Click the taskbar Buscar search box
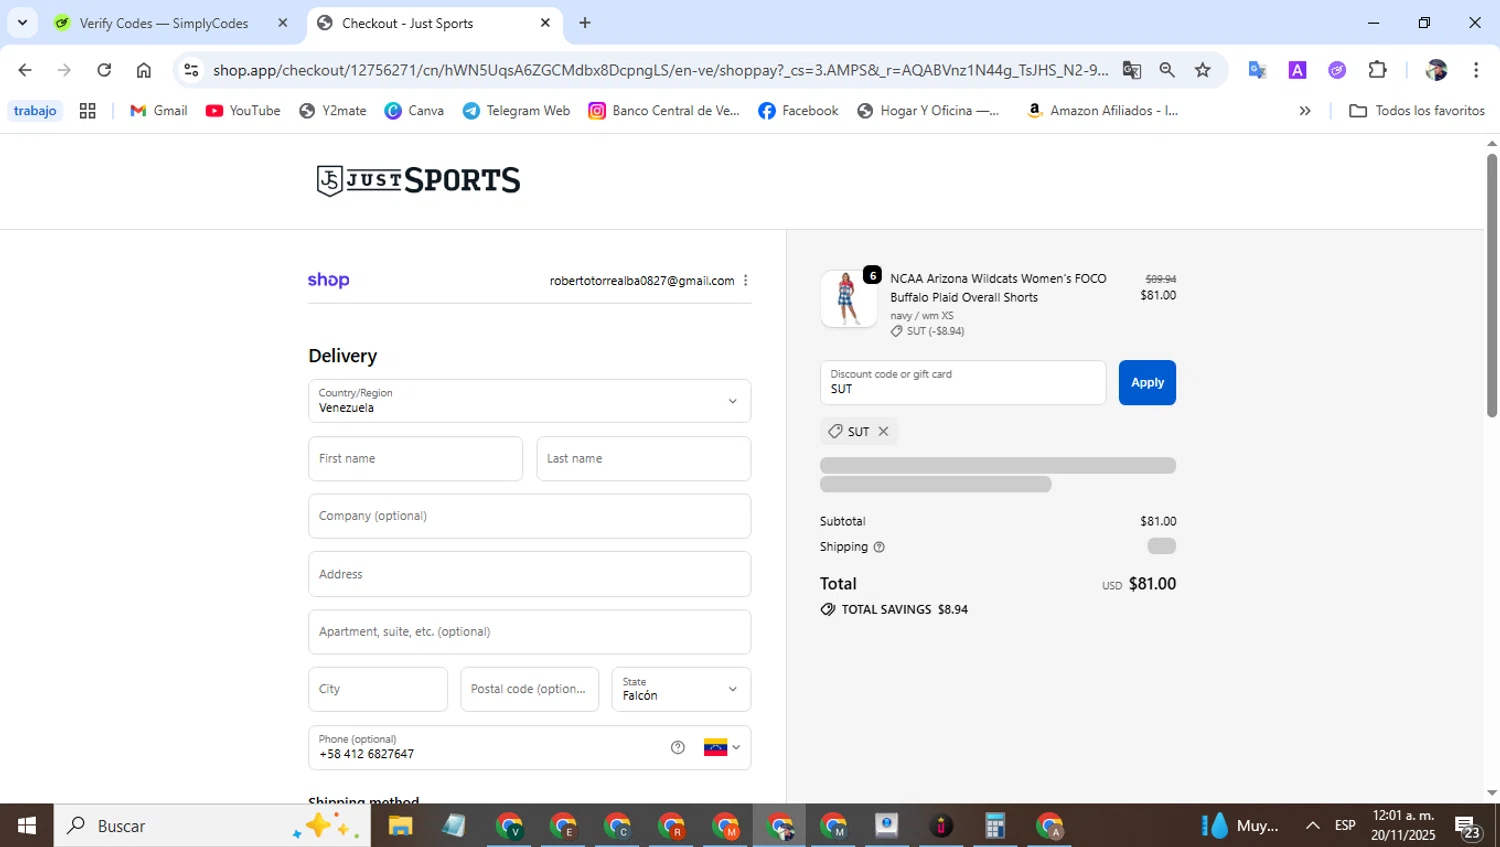1500x847 pixels. [x=212, y=826]
